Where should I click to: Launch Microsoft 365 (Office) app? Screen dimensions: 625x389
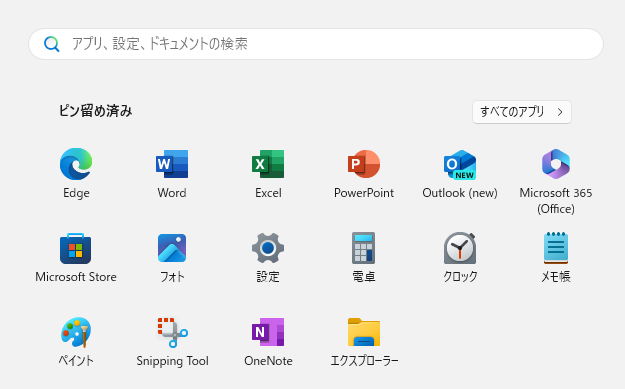[556, 164]
